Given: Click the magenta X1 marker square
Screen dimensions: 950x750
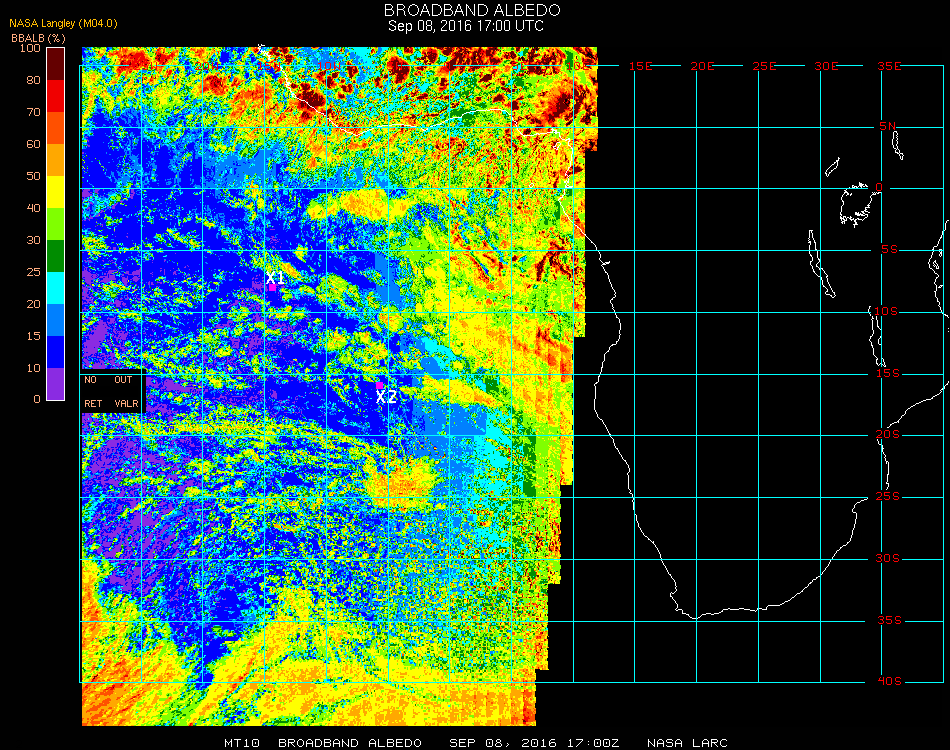Looking at the screenshot, I should point(272,288).
